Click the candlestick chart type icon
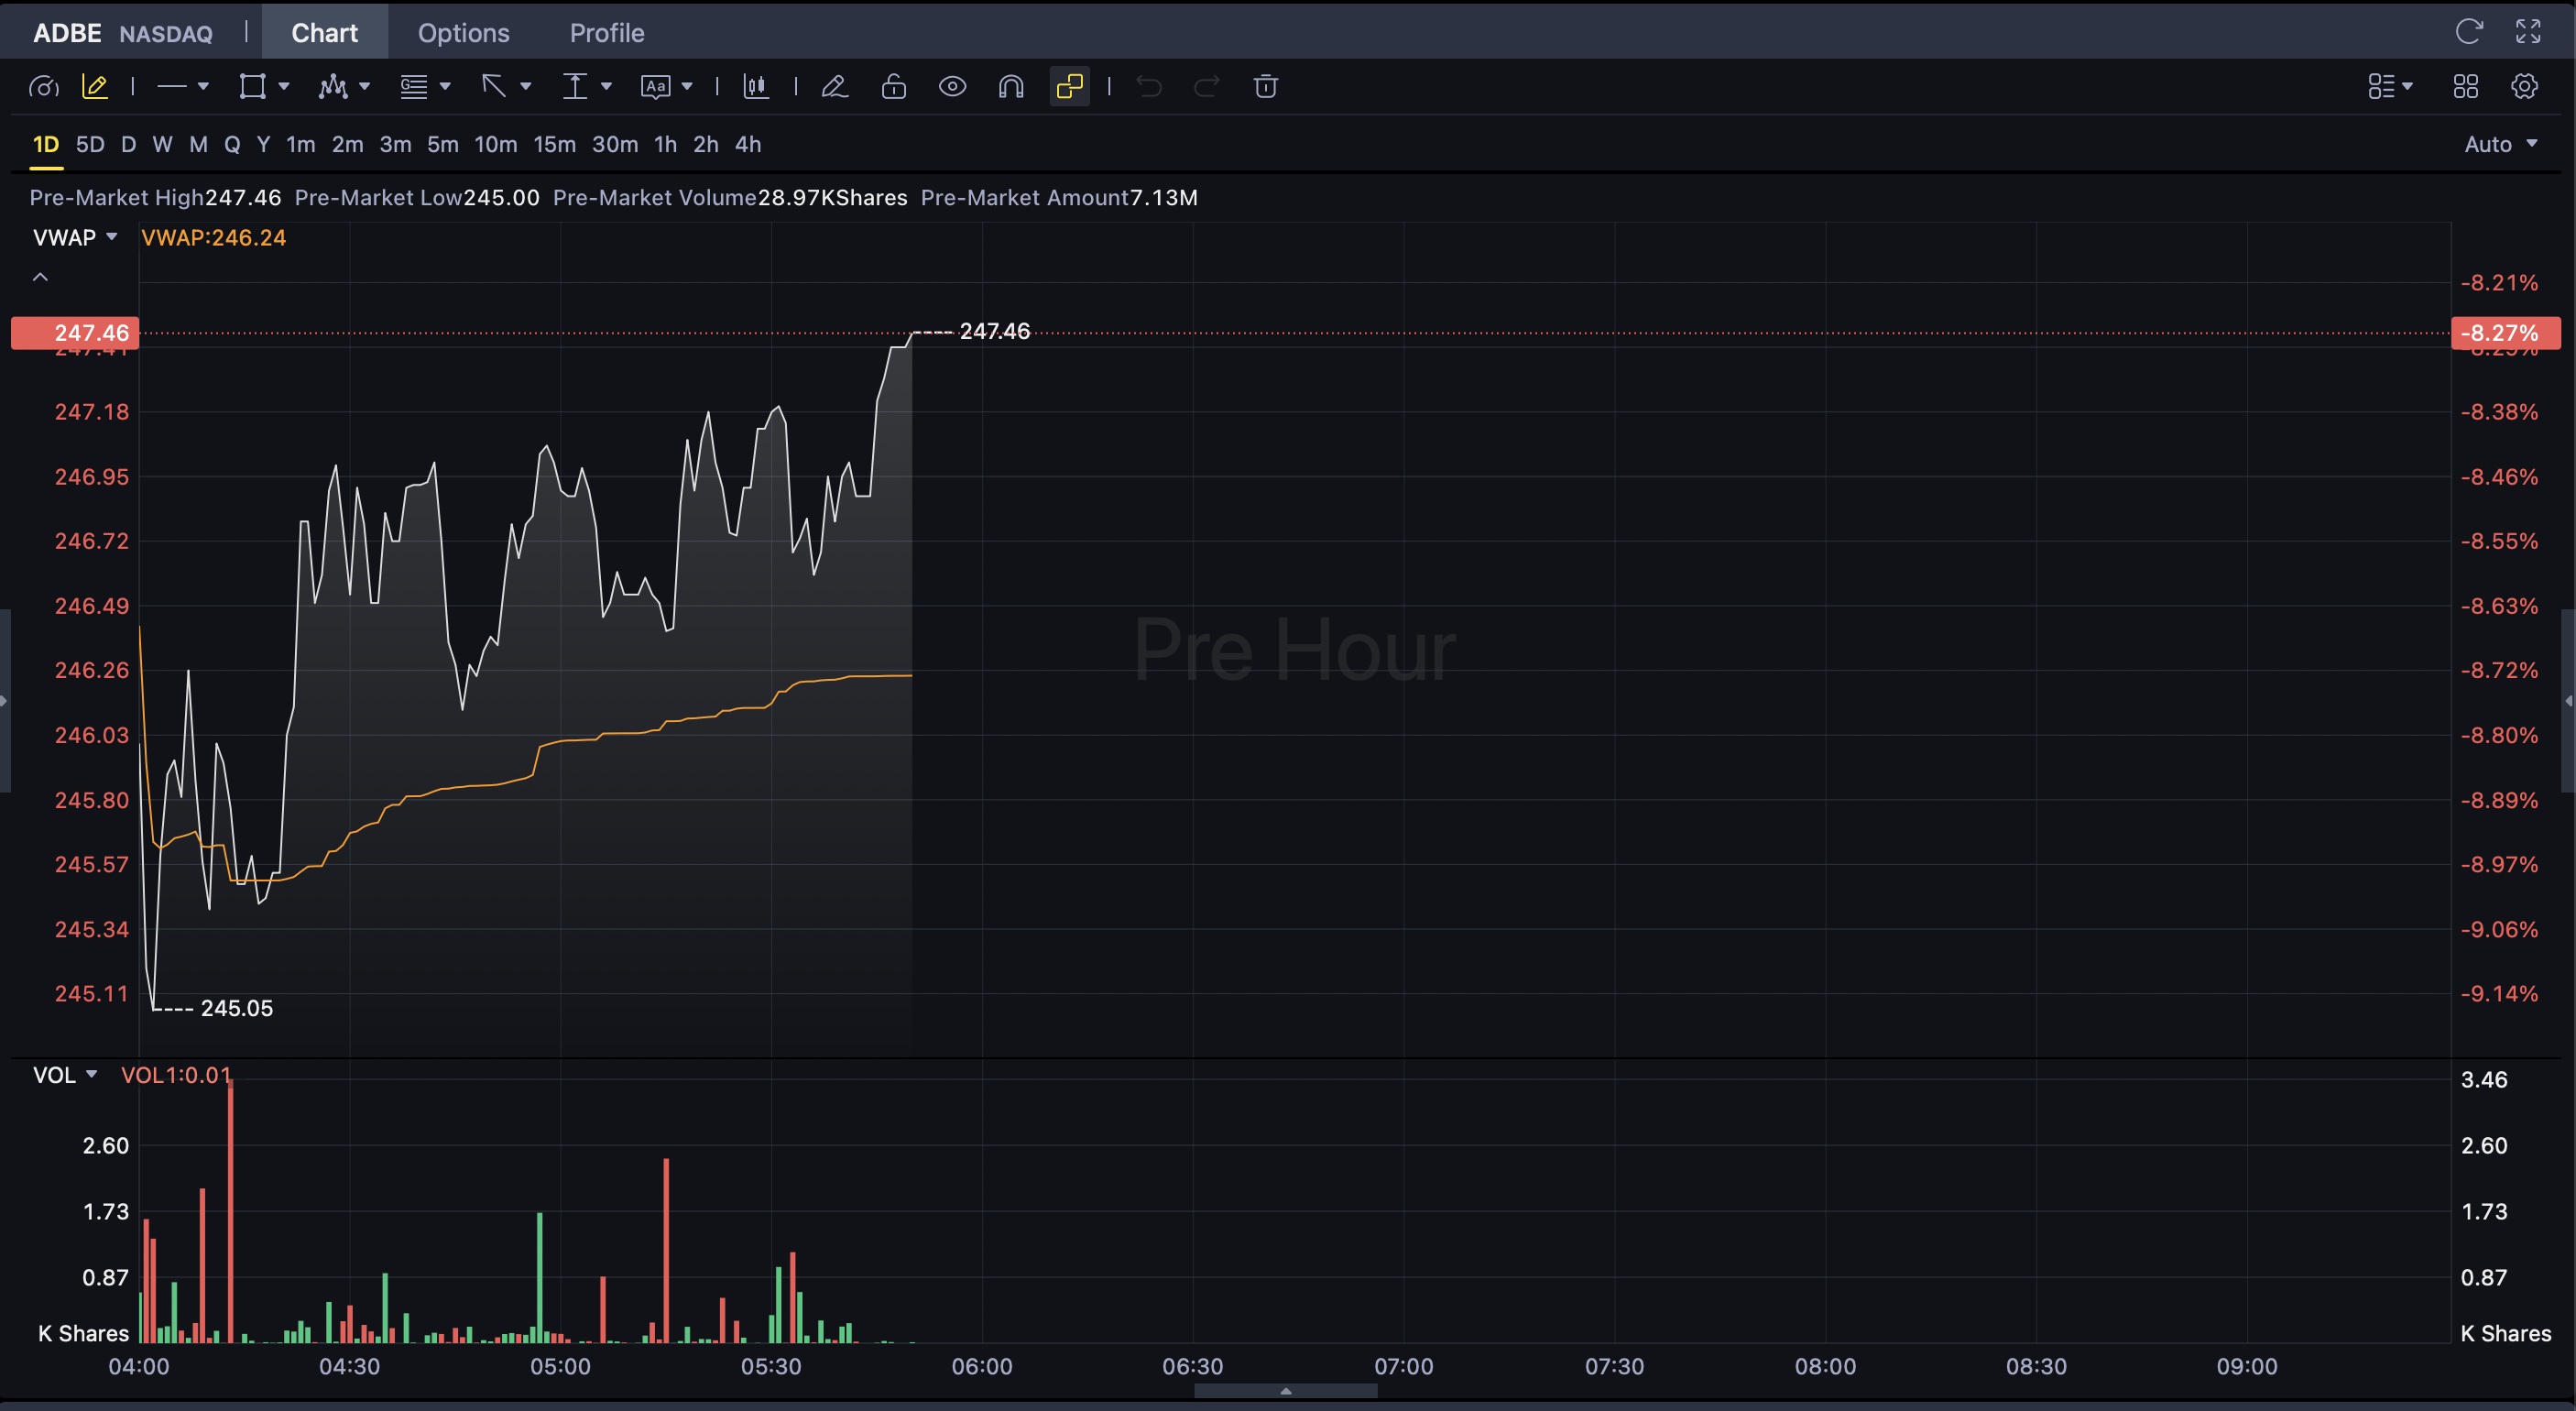The image size is (2576, 1411). (x=756, y=87)
